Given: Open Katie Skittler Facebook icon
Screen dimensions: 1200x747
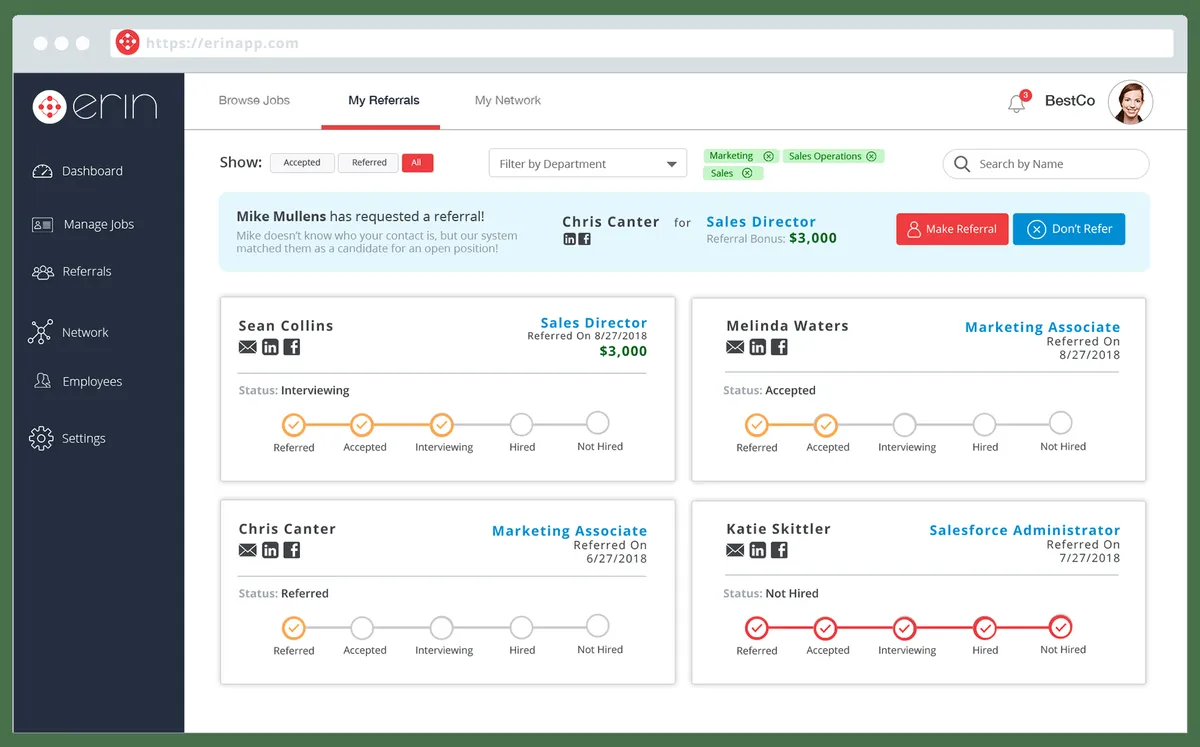Looking at the screenshot, I should coord(780,550).
